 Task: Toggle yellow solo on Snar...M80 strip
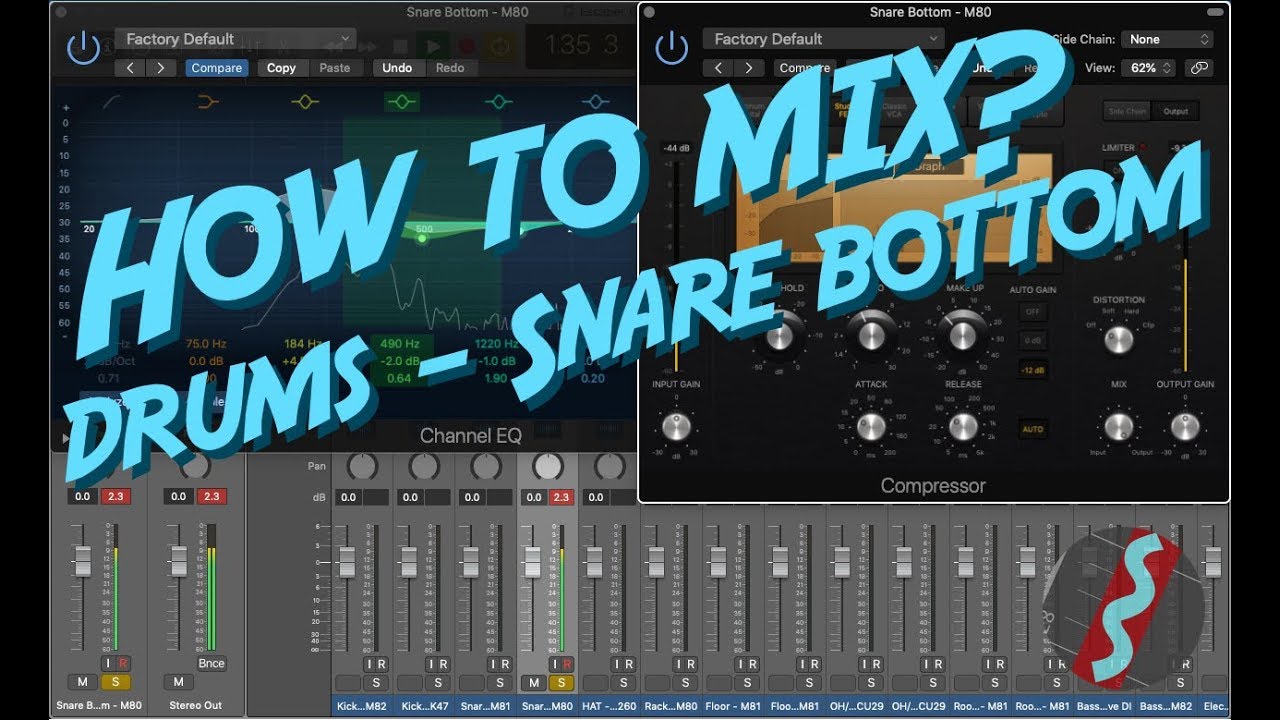click(562, 683)
